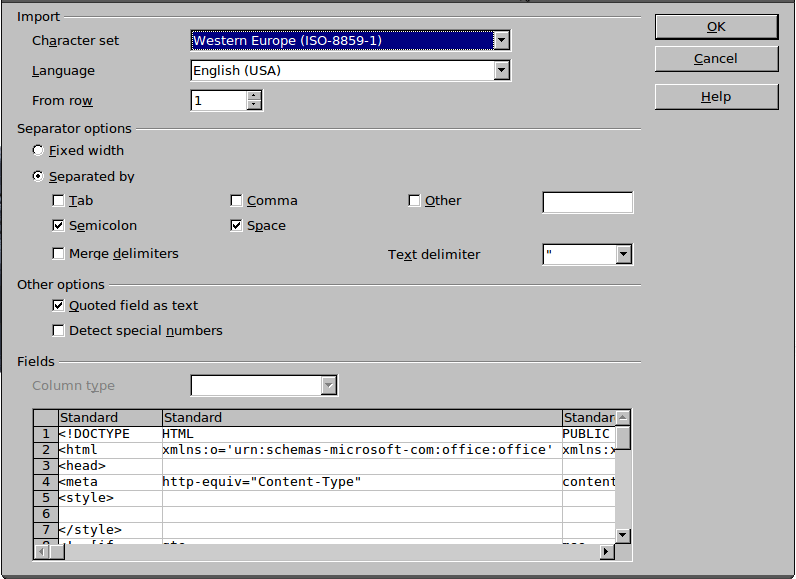Enable the Comma separator checkbox

(x=236, y=201)
